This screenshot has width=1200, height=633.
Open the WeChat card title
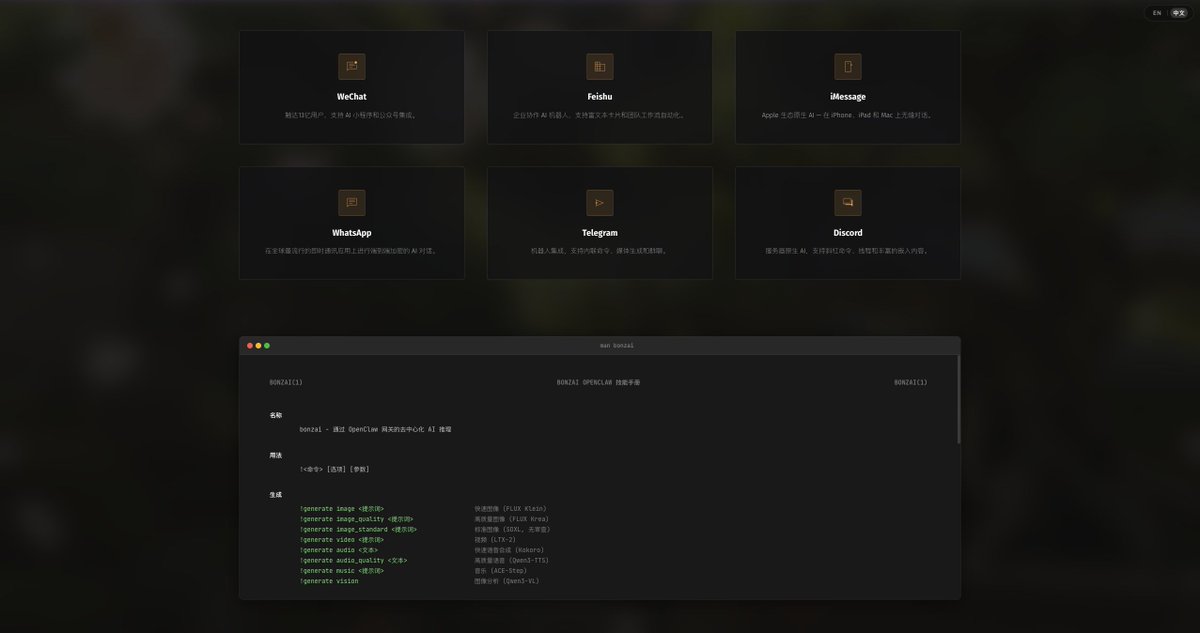point(352,97)
